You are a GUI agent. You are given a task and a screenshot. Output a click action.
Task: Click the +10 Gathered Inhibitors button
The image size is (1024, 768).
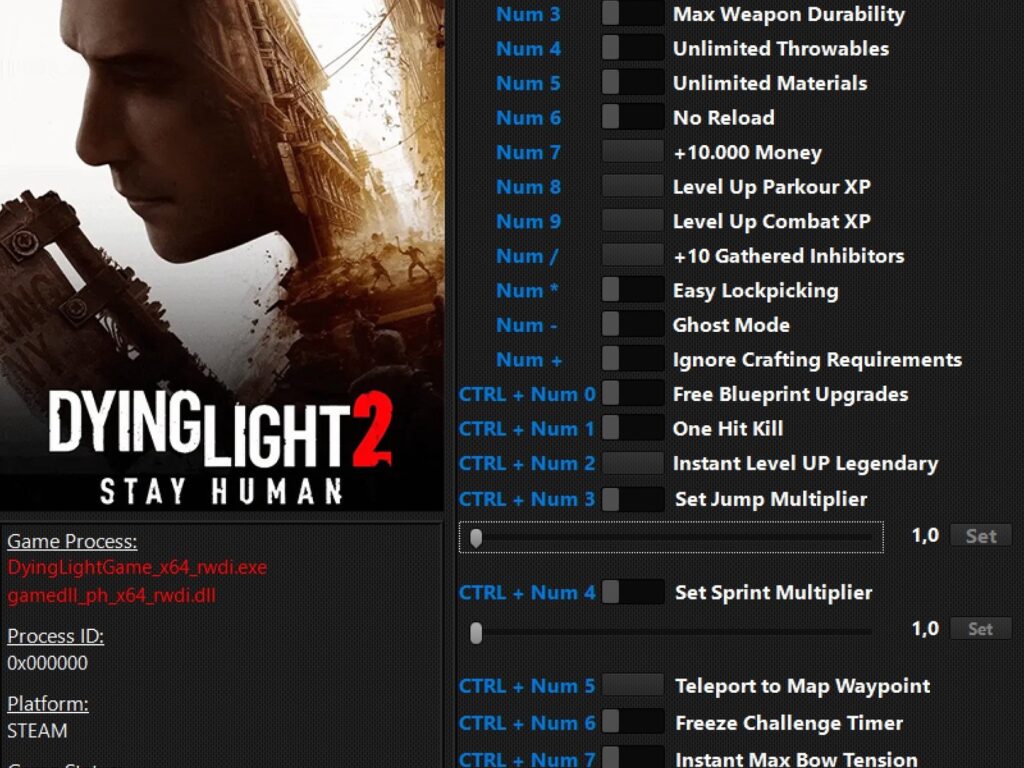coord(632,256)
